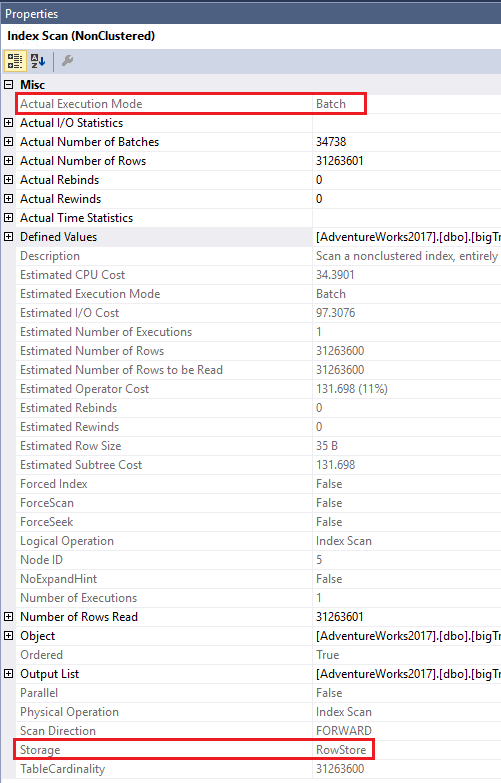Expand the Output List property
The width and height of the screenshot is (501, 783).
8,673
